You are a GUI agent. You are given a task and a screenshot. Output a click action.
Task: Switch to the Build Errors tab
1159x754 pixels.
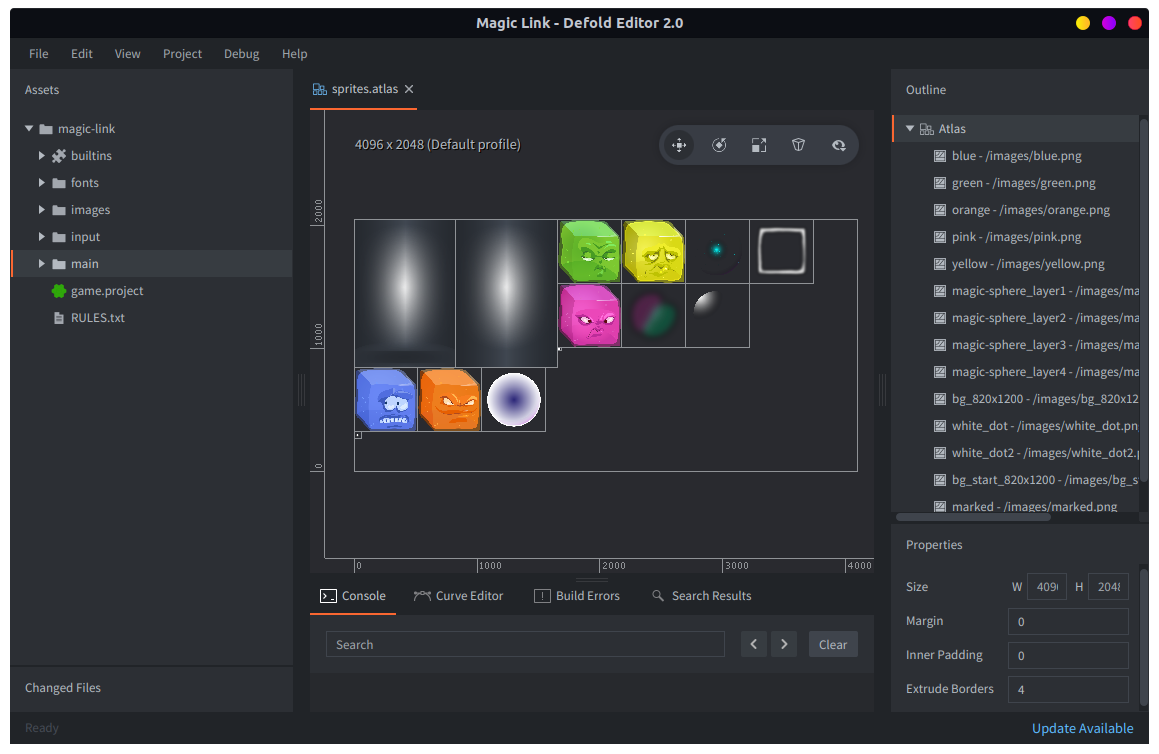click(577, 596)
